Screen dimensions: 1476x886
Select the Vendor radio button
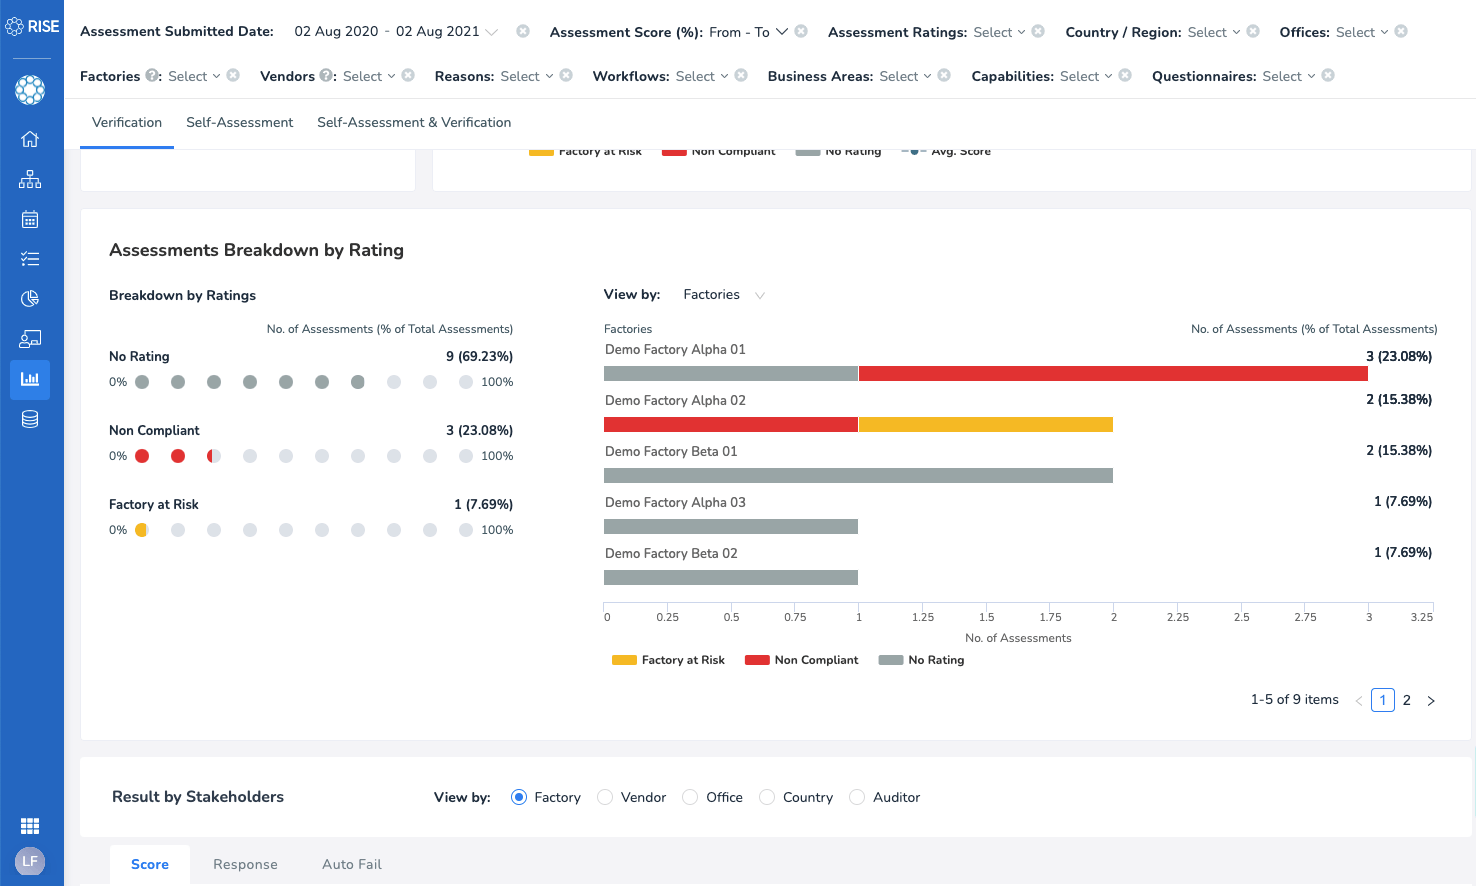[x=605, y=797]
